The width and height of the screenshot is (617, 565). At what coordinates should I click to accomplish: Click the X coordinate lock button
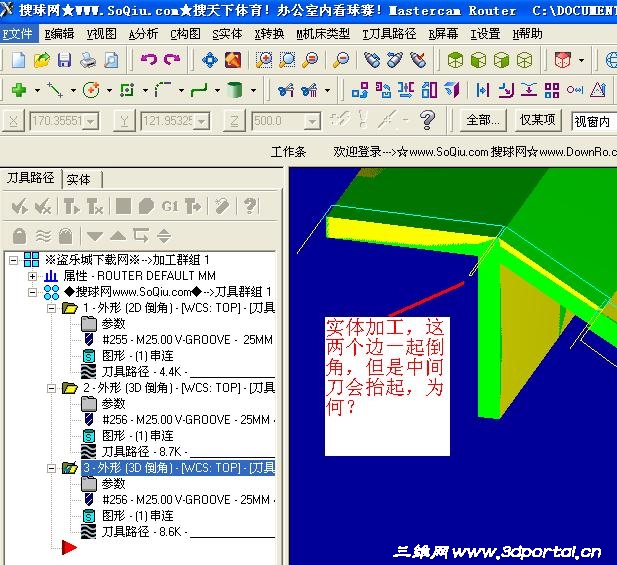13,121
